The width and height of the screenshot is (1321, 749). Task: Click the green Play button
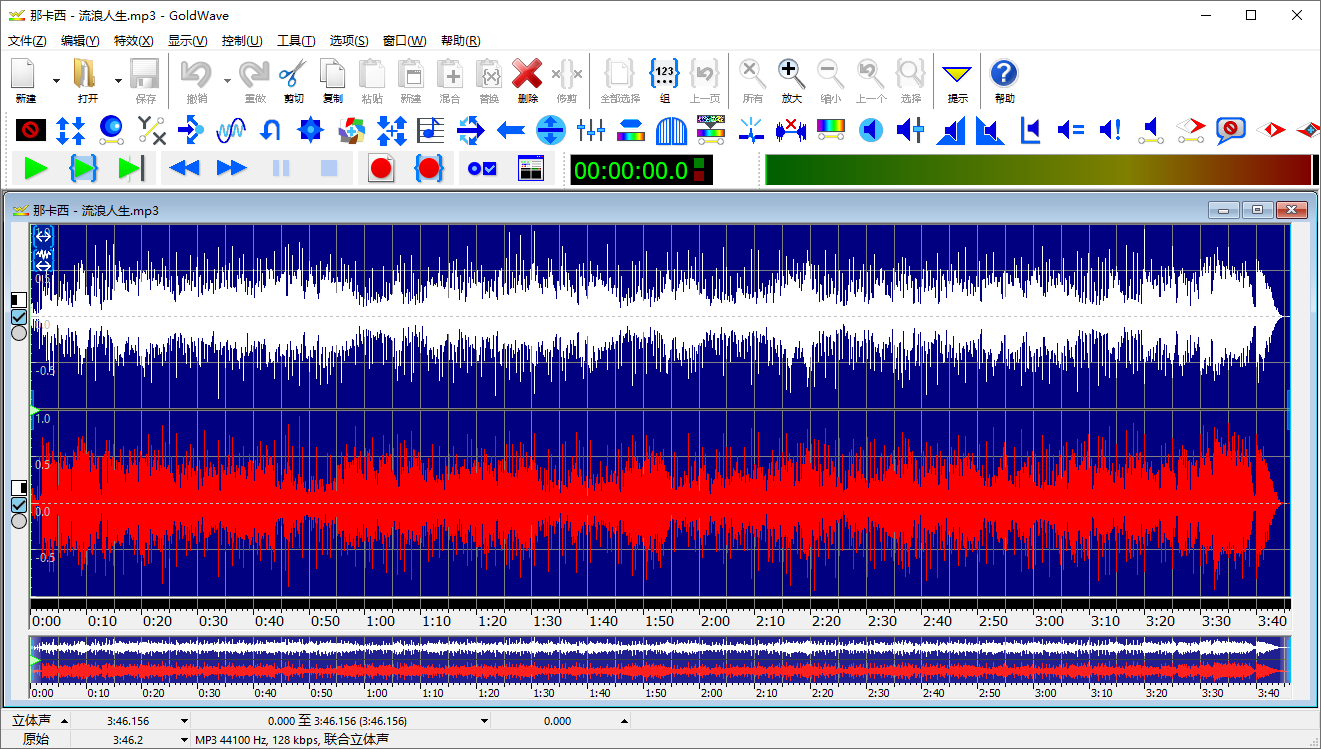click(x=36, y=169)
